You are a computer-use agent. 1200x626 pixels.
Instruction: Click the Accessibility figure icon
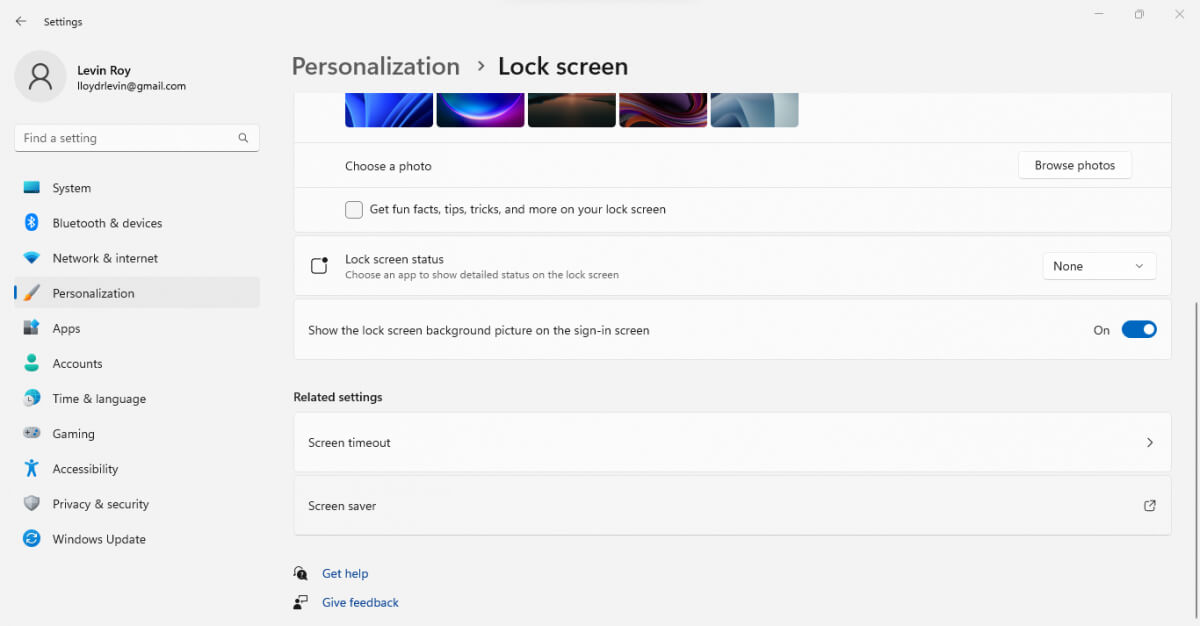coord(32,469)
